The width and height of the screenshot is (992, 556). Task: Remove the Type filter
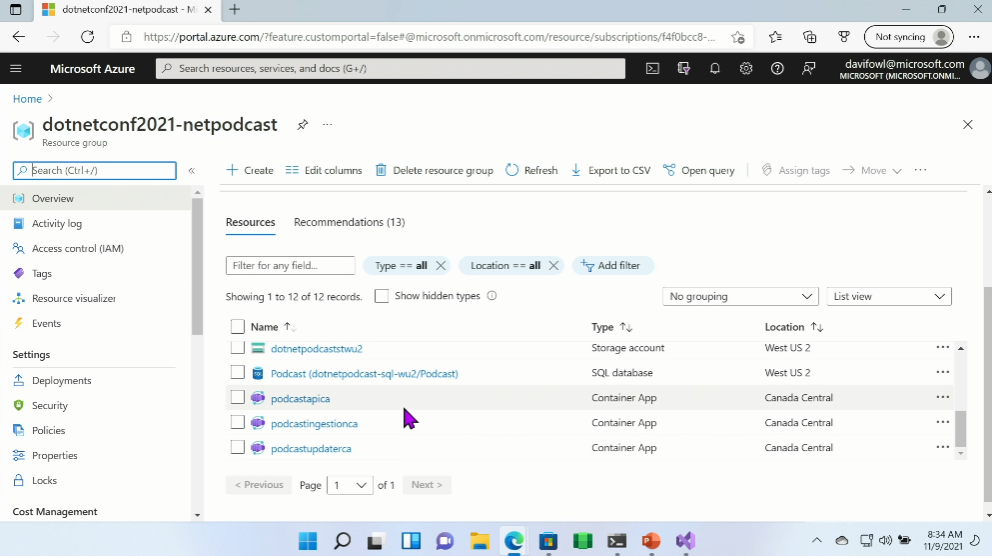point(441,266)
